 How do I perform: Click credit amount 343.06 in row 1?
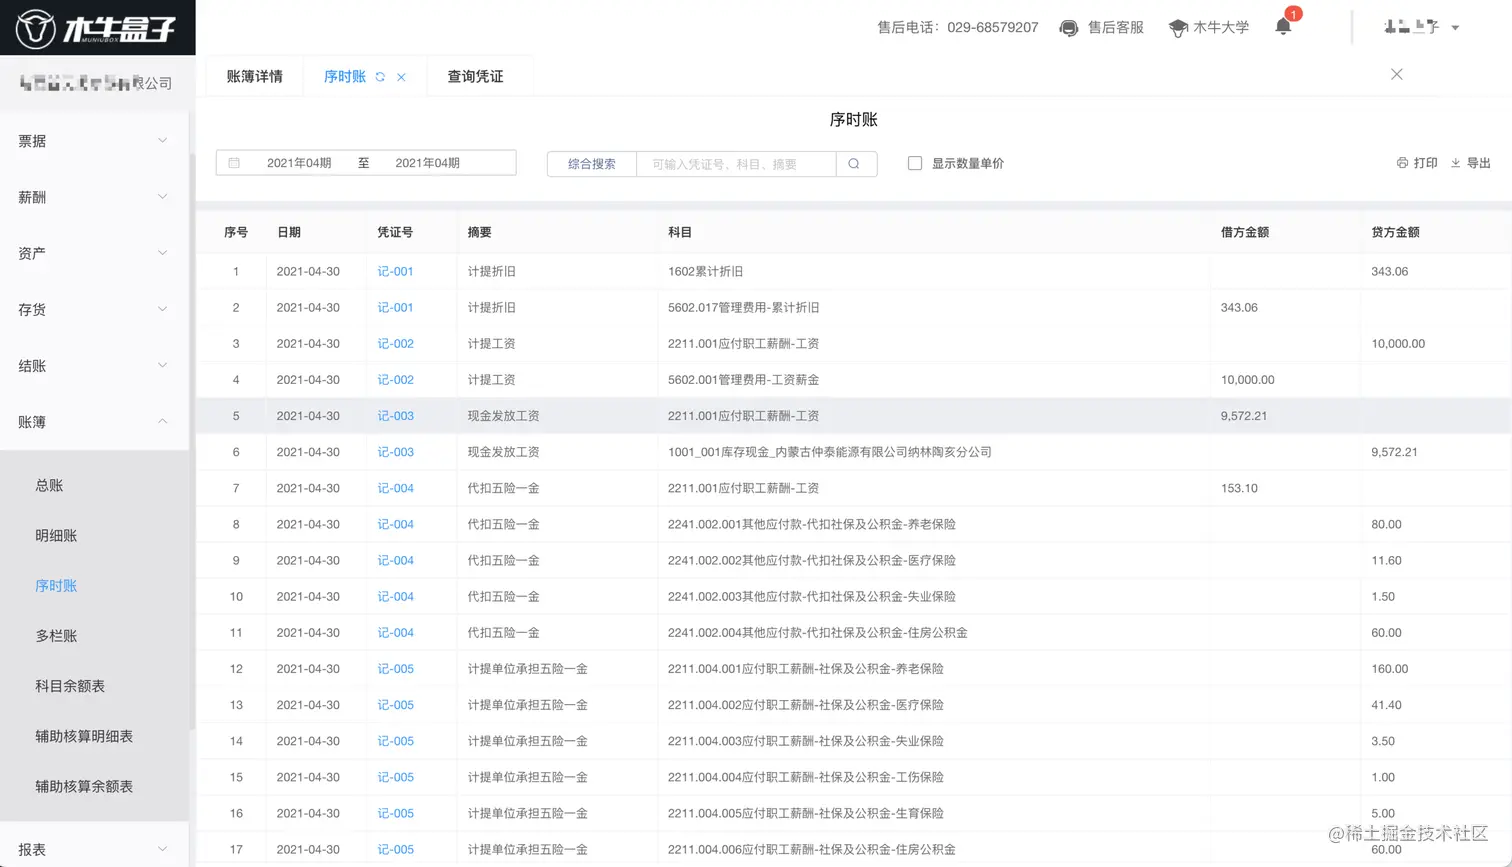pos(1389,271)
